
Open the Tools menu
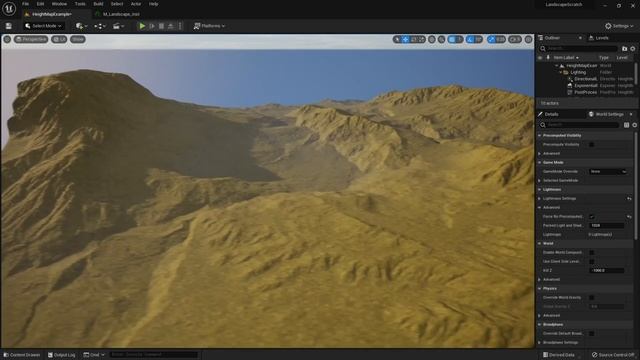tap(80, 4)
